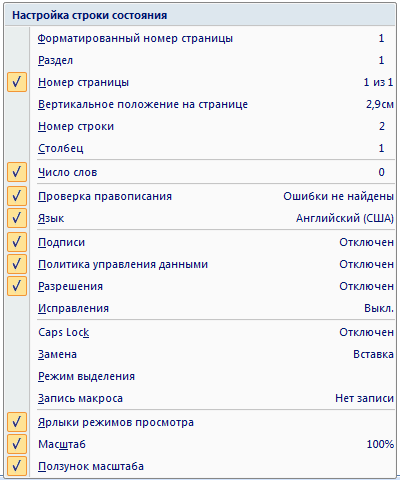The width and height of the screenshot is (400, 480).
Task: Enable the Исправления status item
Action: coord(200,308)
